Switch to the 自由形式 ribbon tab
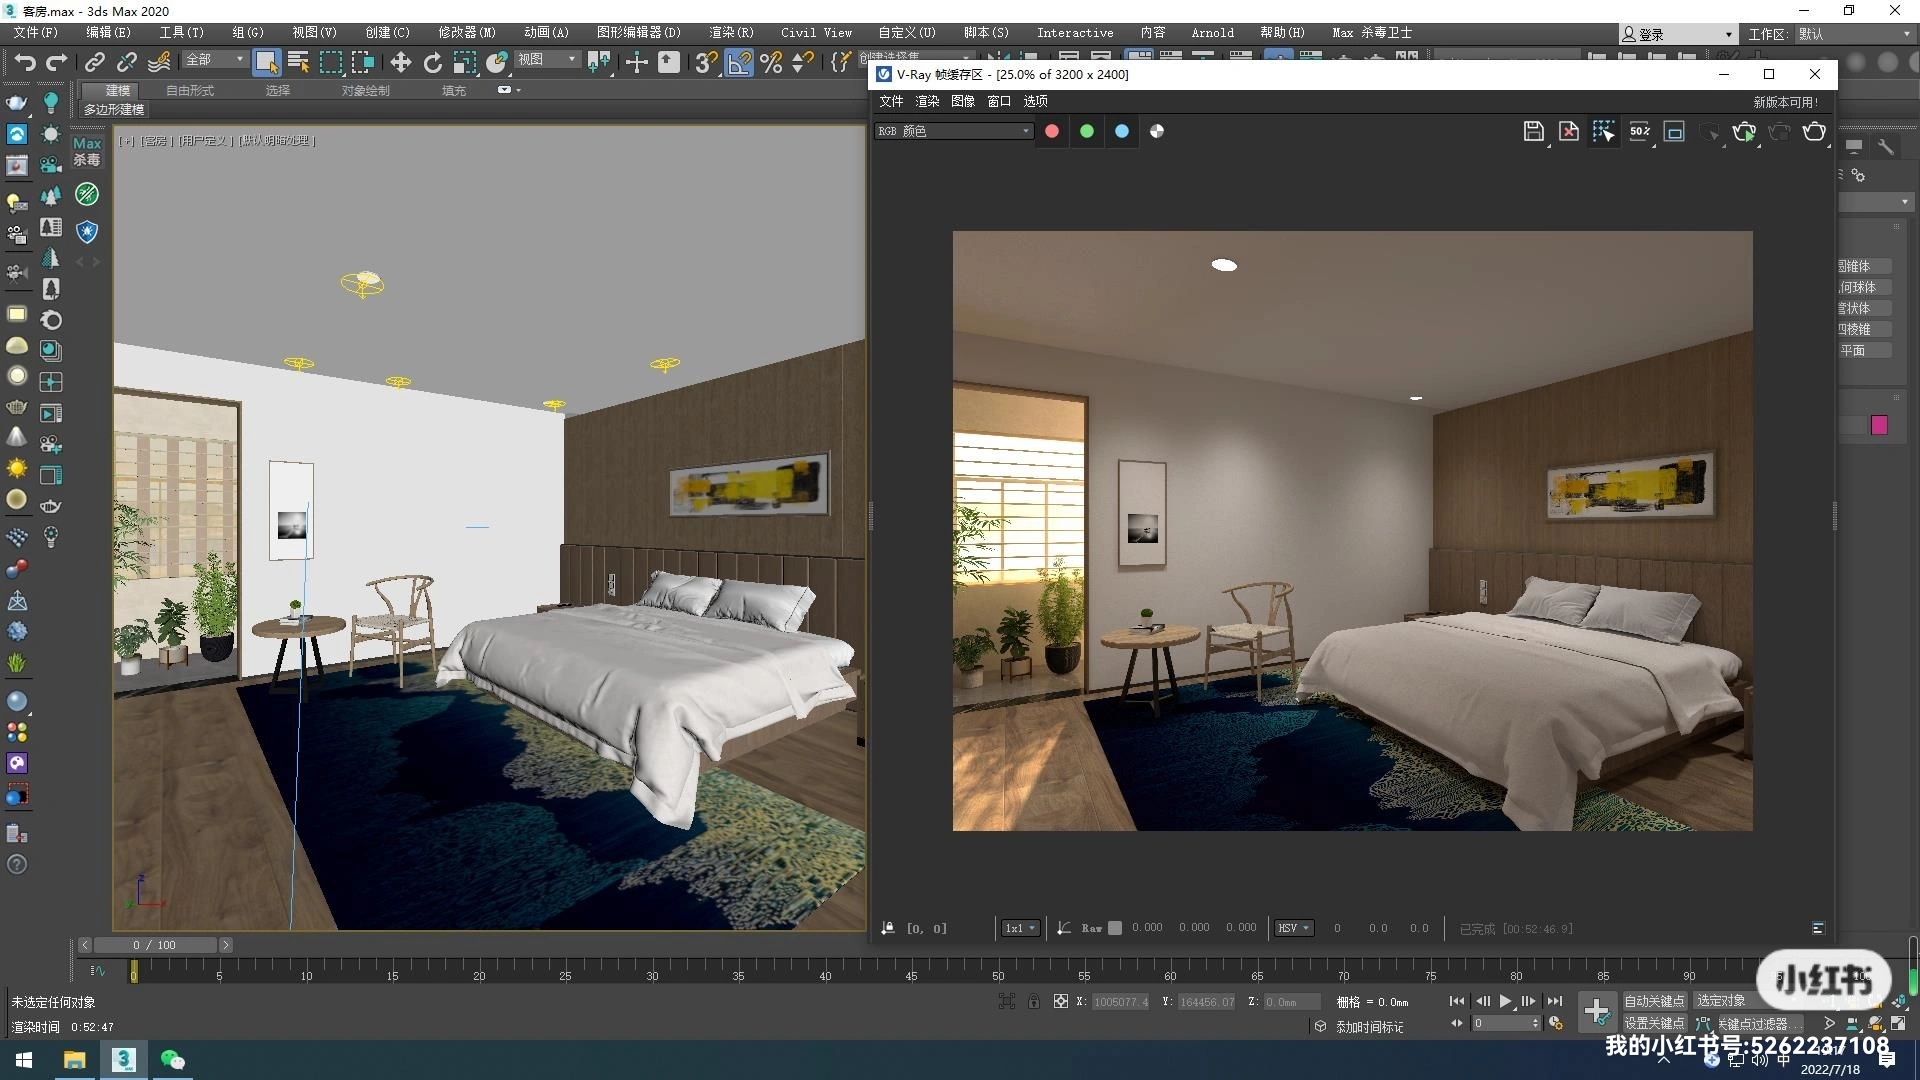Screen dimensions: 1920x1080 (190, 90)
